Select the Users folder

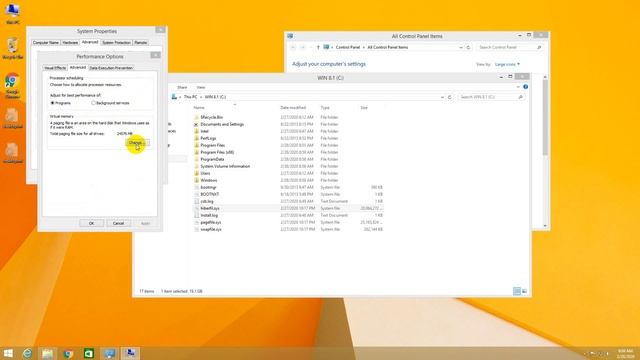click(x=205, y=173)
